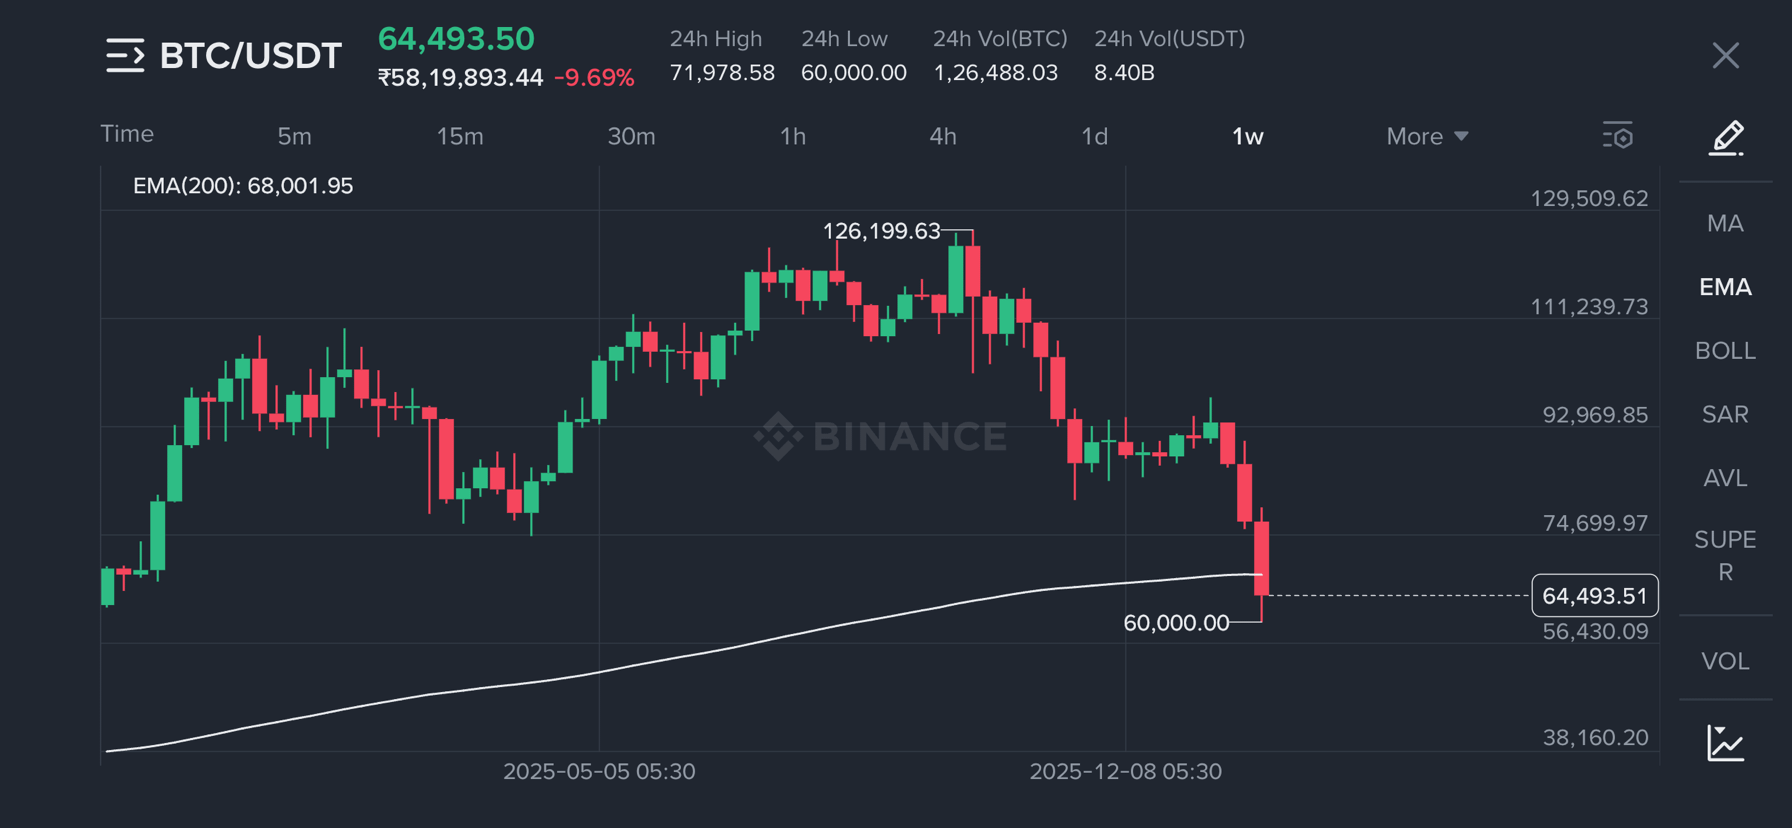The height and width of the screenshot is (828, 1792).
Task: Expand the More timeframes dropdown
Action: coord(1427,136)
